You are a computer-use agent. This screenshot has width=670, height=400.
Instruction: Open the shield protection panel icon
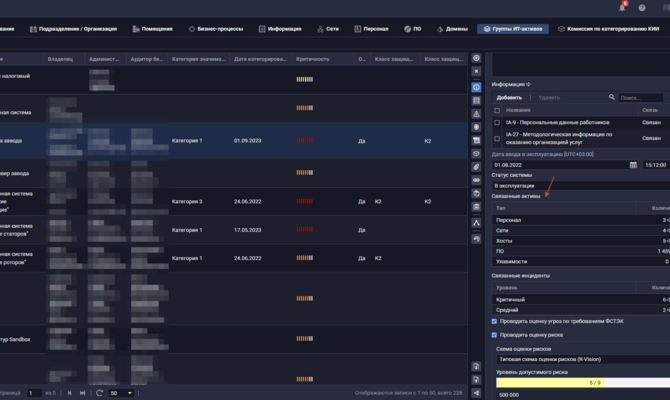[x=476, y=127]
